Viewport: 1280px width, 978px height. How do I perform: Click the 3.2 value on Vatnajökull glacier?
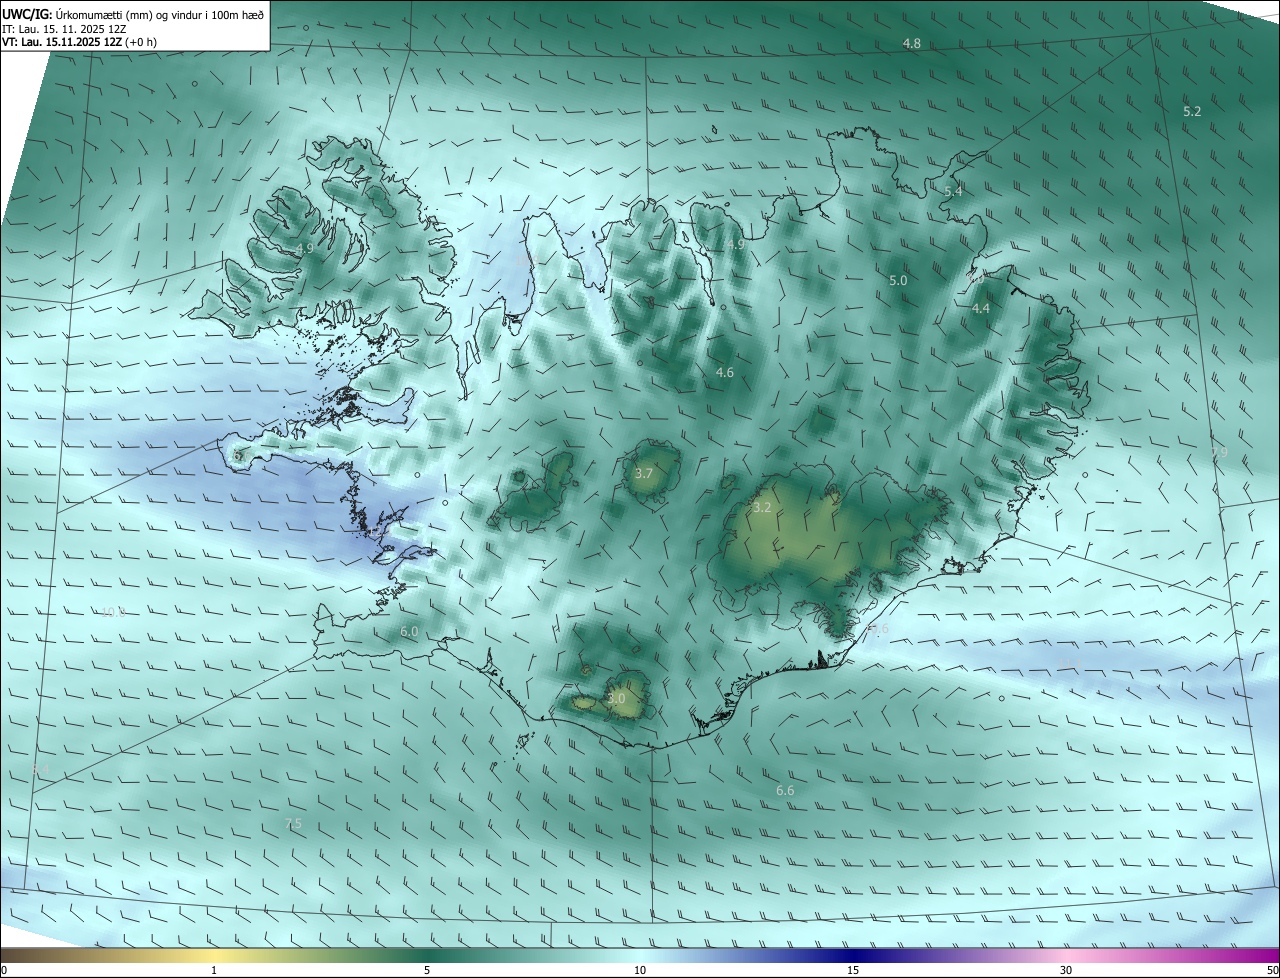(762, 508)
